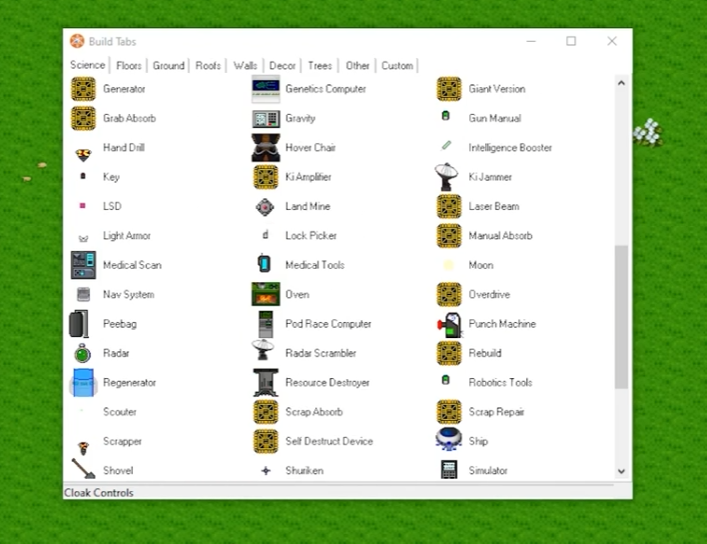Select the Scrap Repair label
Viewport: 707px width, 544px height.
[x=496, y=412]
